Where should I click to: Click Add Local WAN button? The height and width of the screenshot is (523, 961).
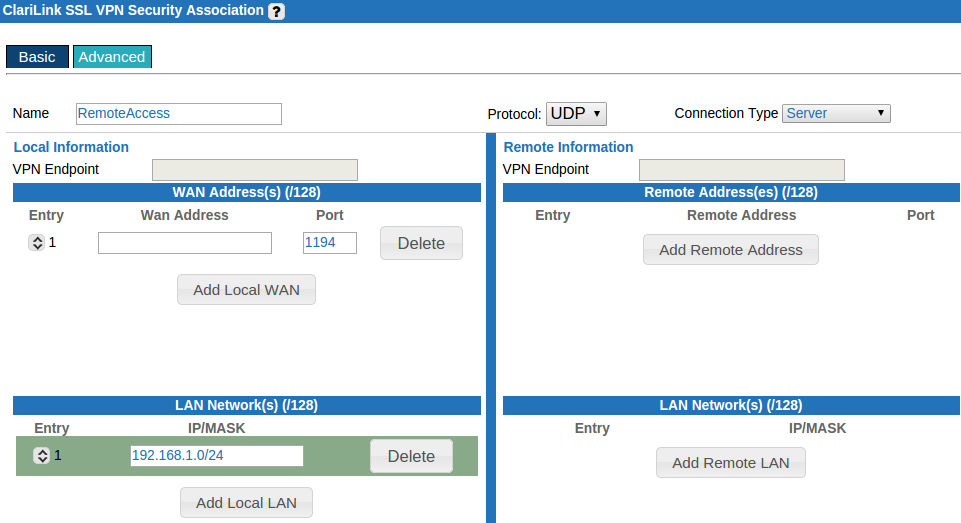click(x=246, y=289)
